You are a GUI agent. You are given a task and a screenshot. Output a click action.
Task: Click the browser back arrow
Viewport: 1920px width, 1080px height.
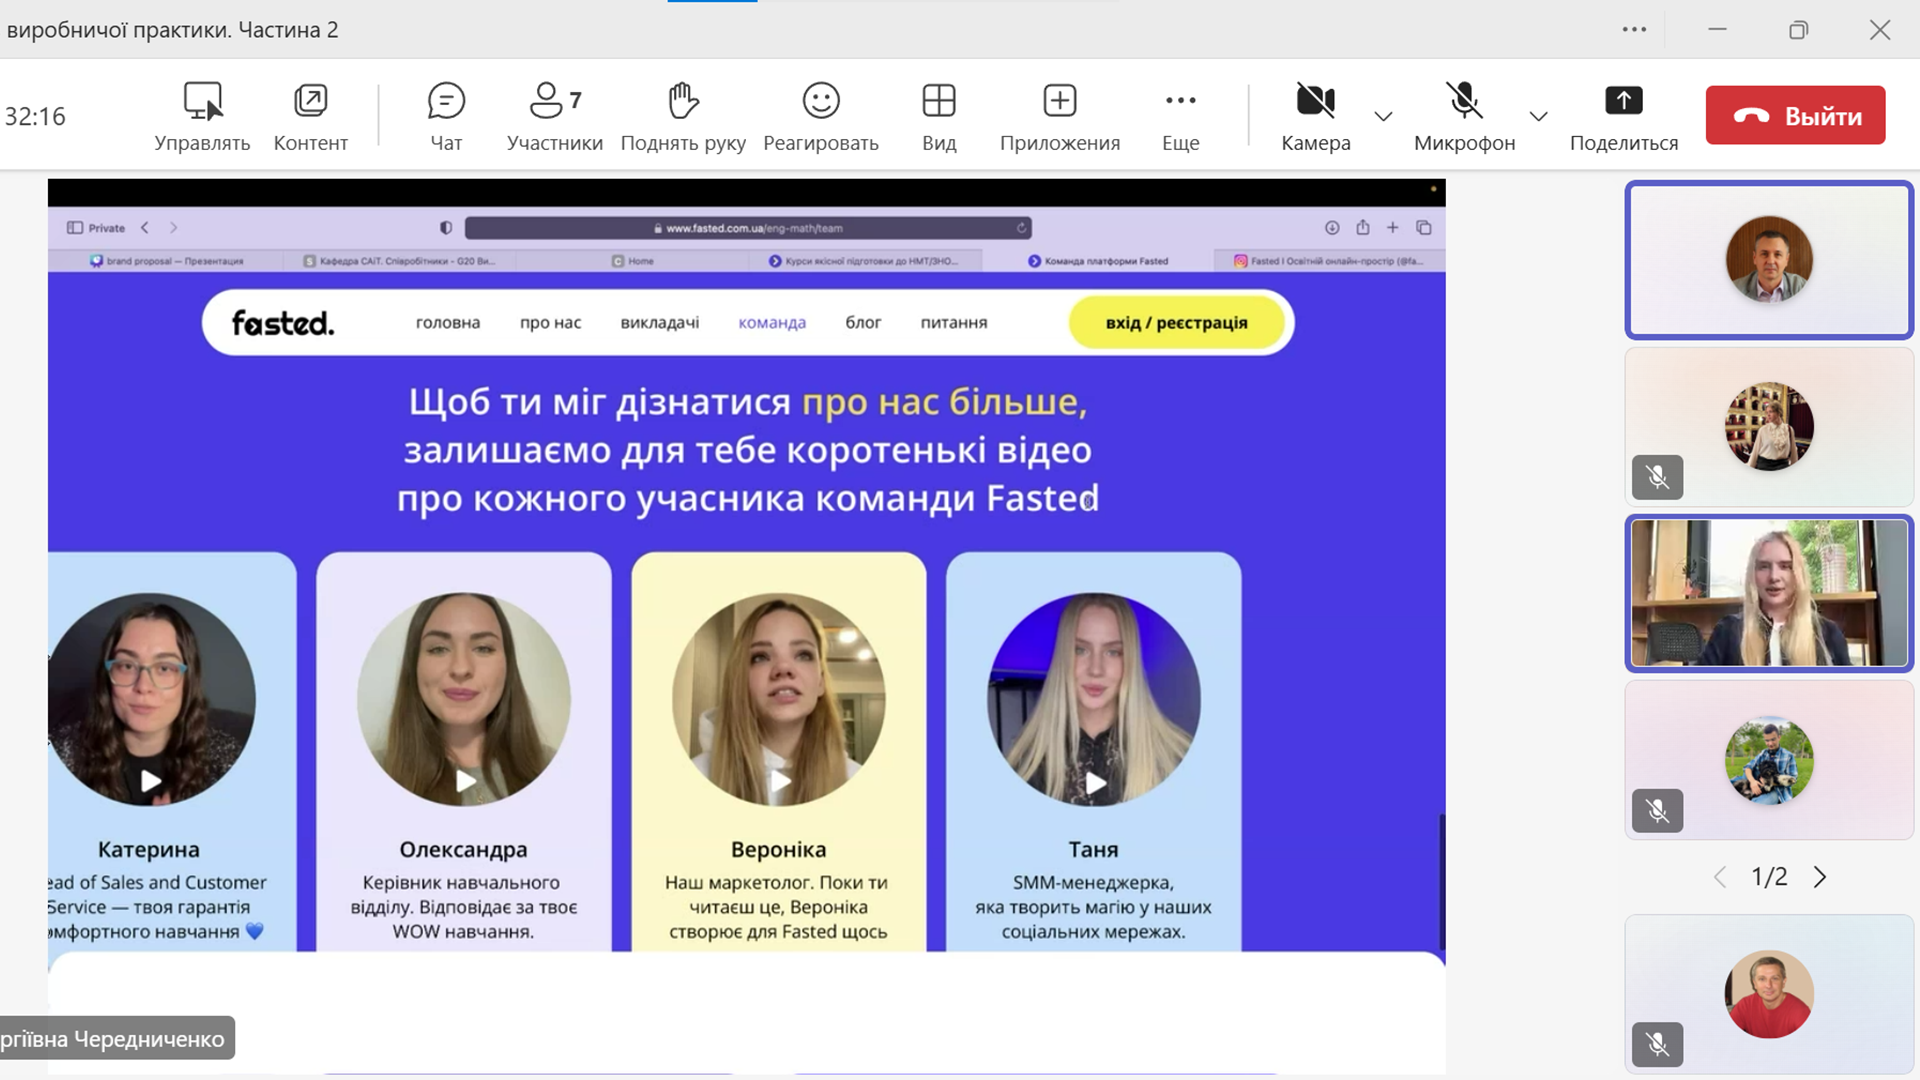[145, 228]
